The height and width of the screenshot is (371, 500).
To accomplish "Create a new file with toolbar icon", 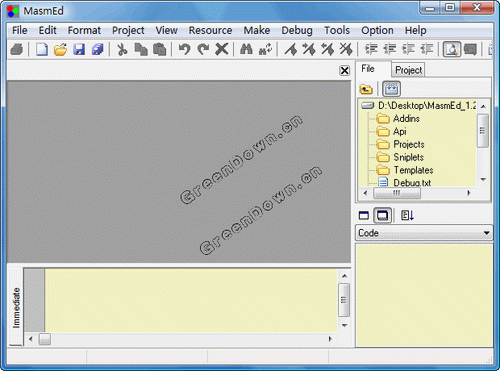I will (x=42, y=50).
